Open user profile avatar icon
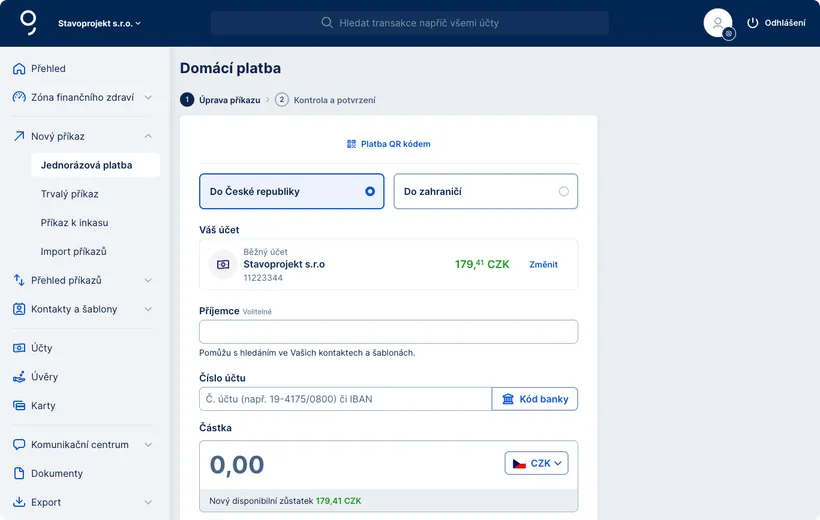Screen dimensions: 820x520 coord(717,22)
